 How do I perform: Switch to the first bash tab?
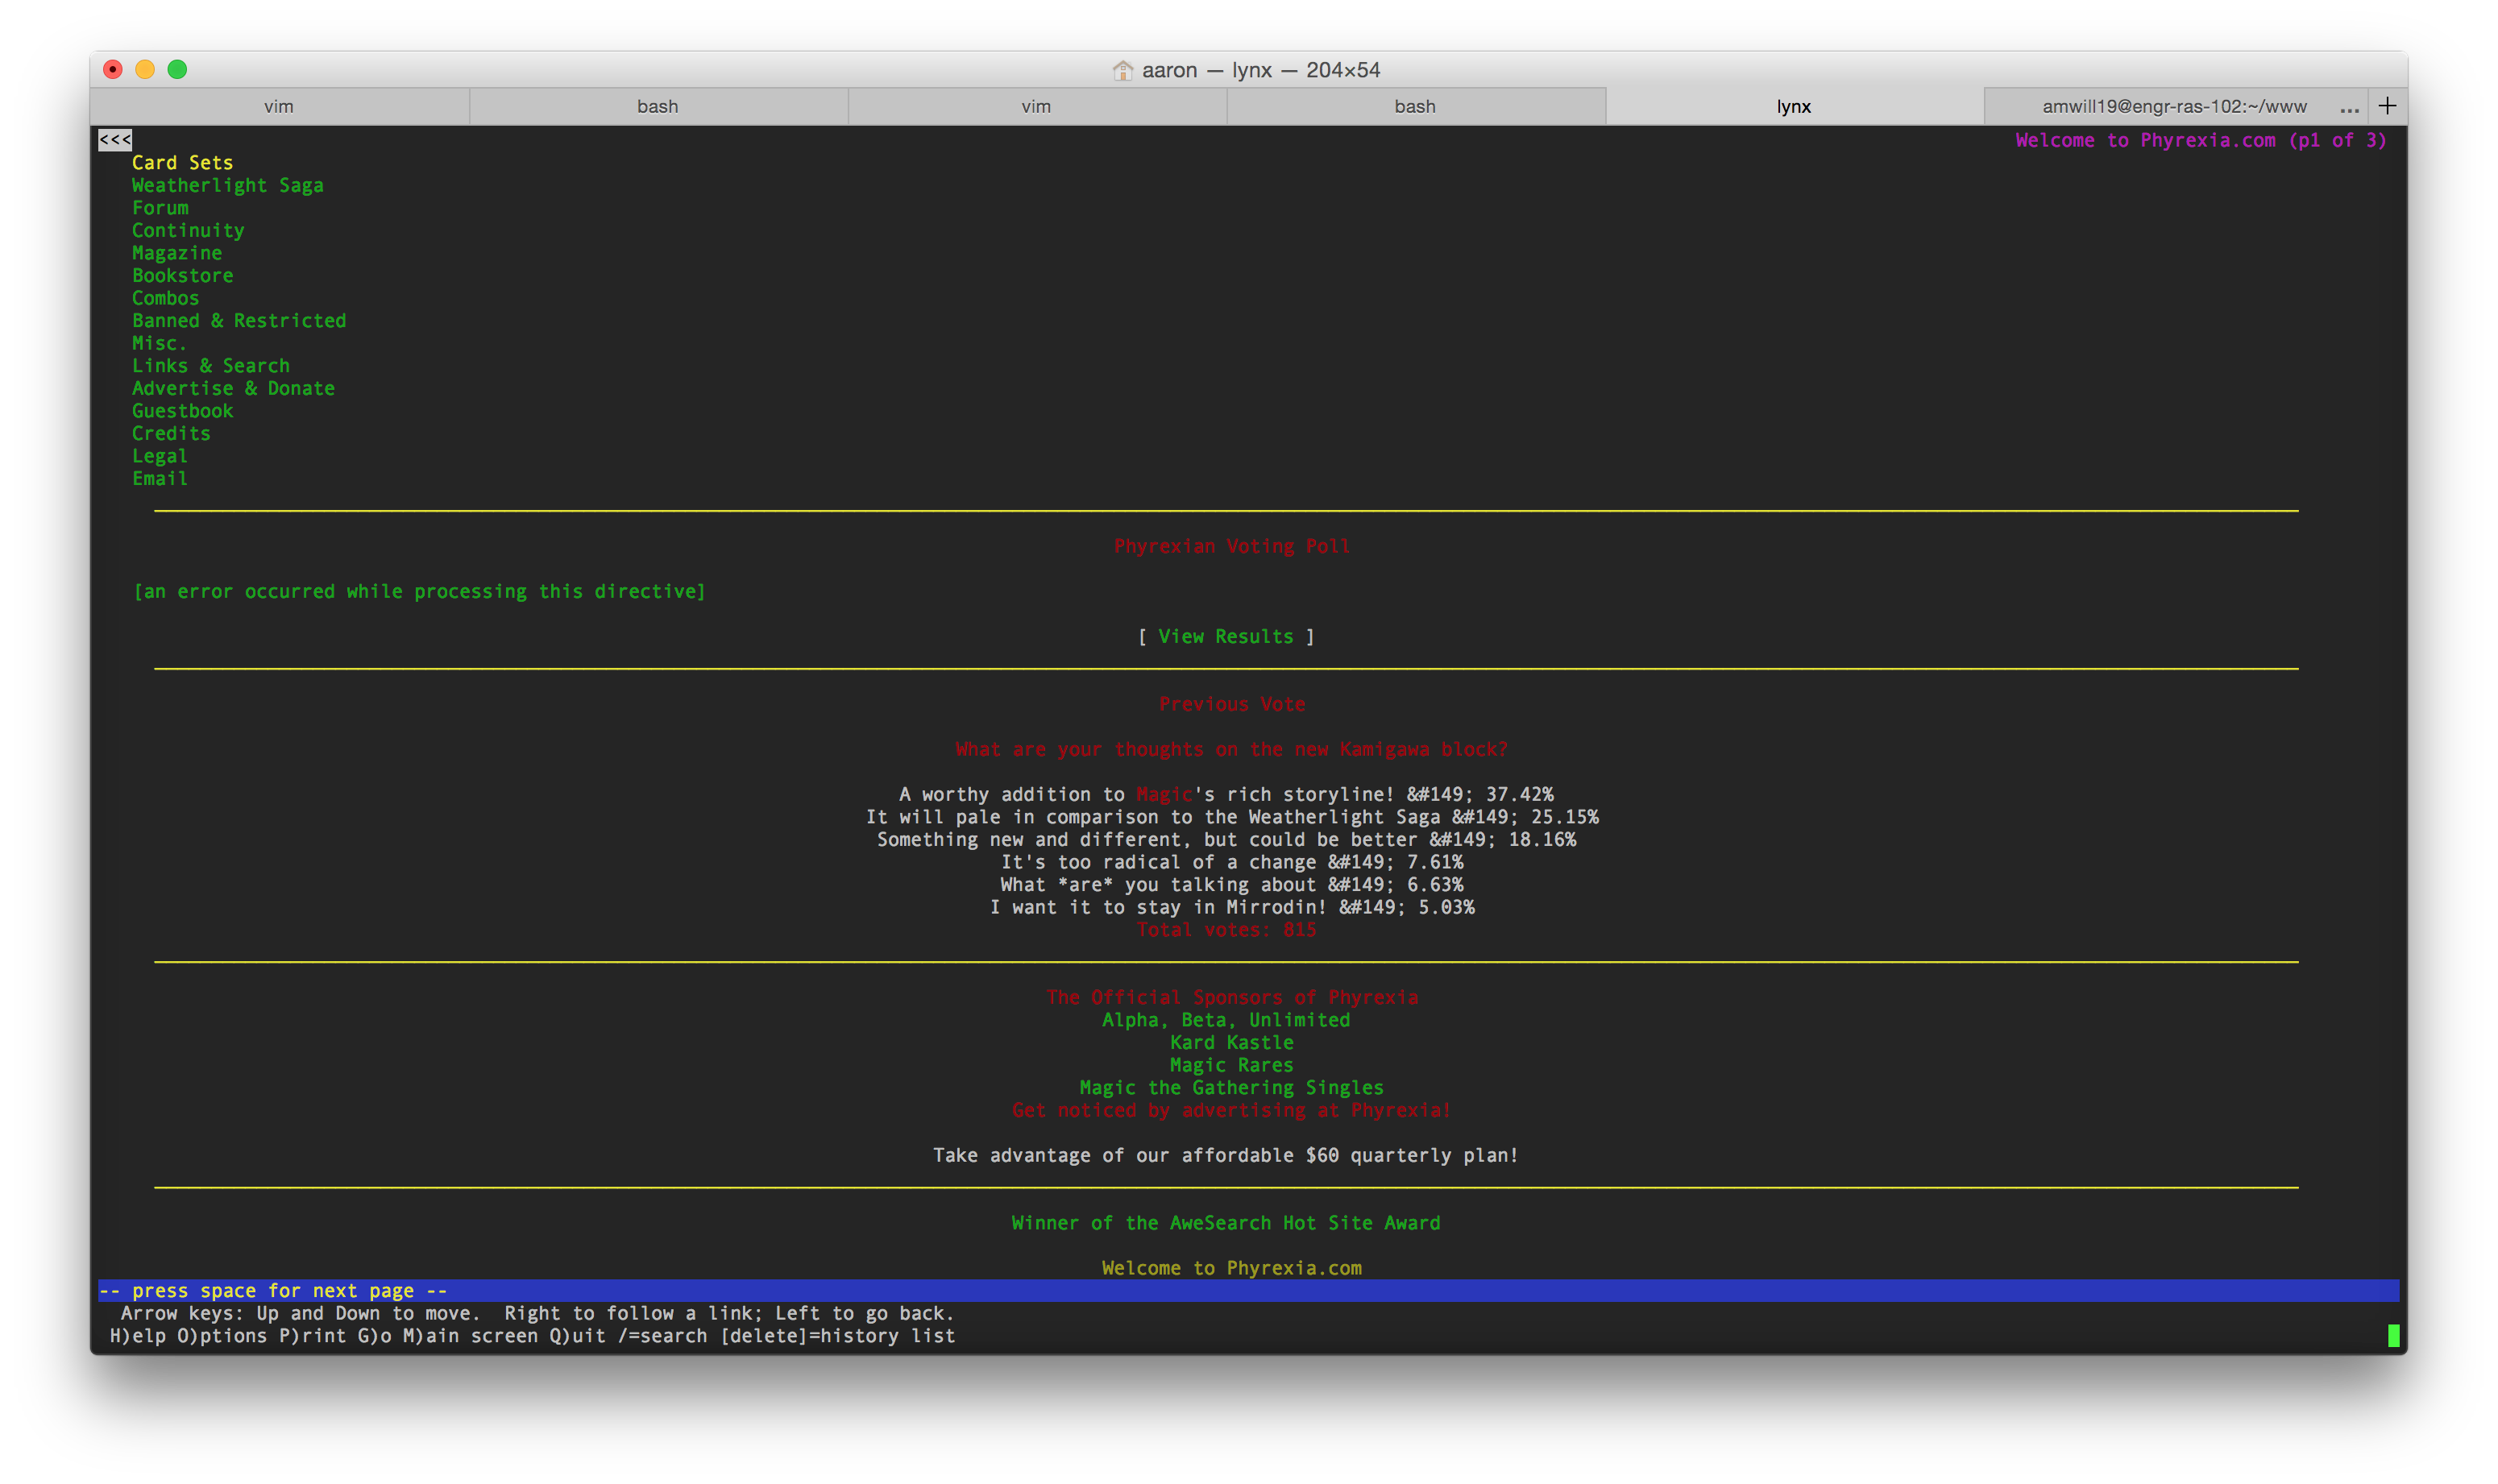pyautogui.click(x=658, y=106)
